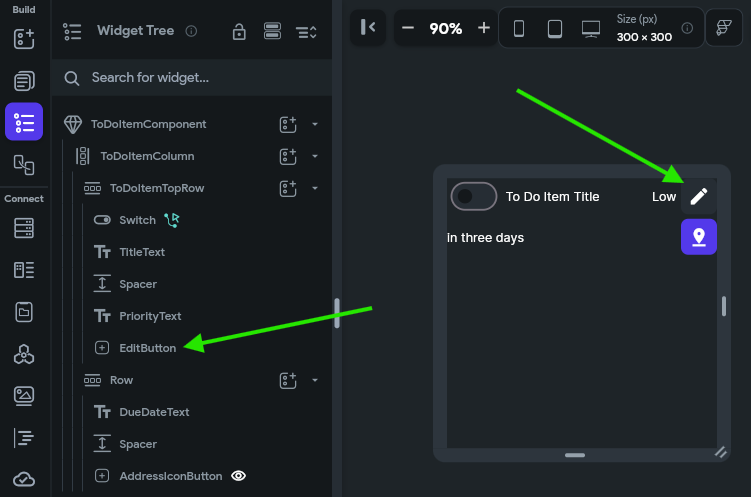Viewport: 751px width, 497px height.
Task: Select ToDoItemColumn tree row
Action: click(x=147, y=156)
